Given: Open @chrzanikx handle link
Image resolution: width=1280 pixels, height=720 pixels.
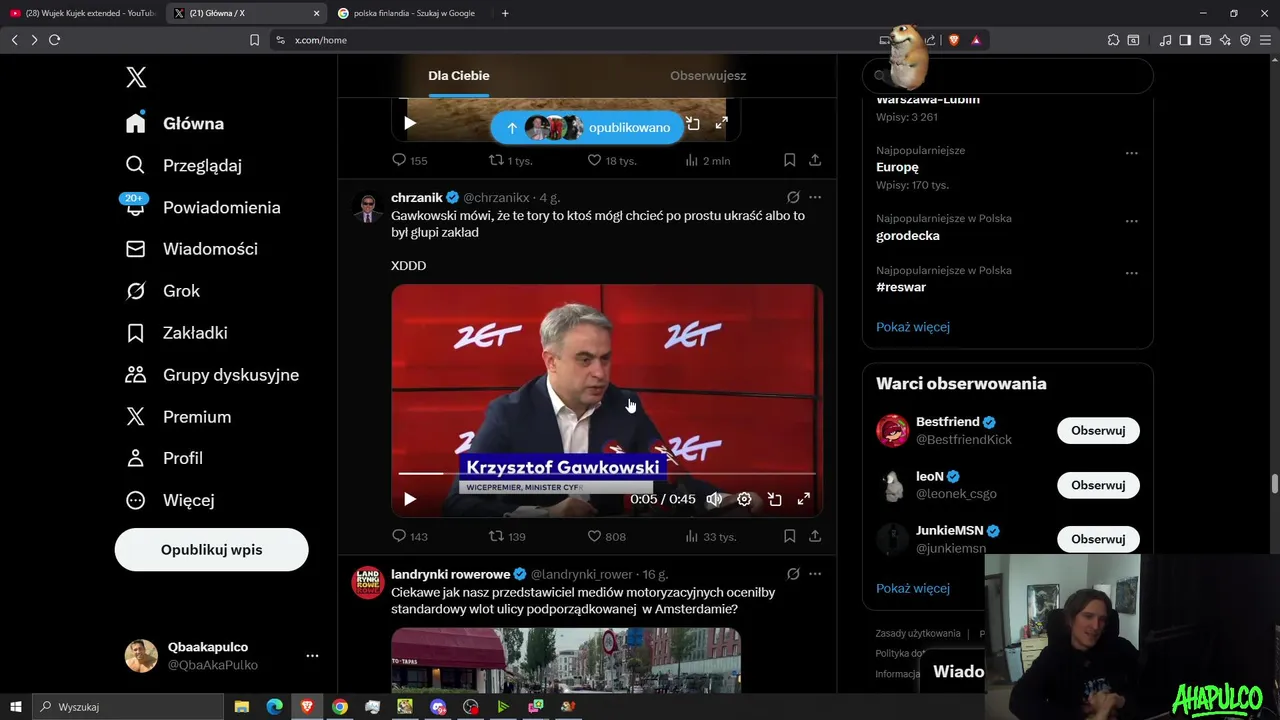Looking at the screenshot, I should click(x=496, y=198).
